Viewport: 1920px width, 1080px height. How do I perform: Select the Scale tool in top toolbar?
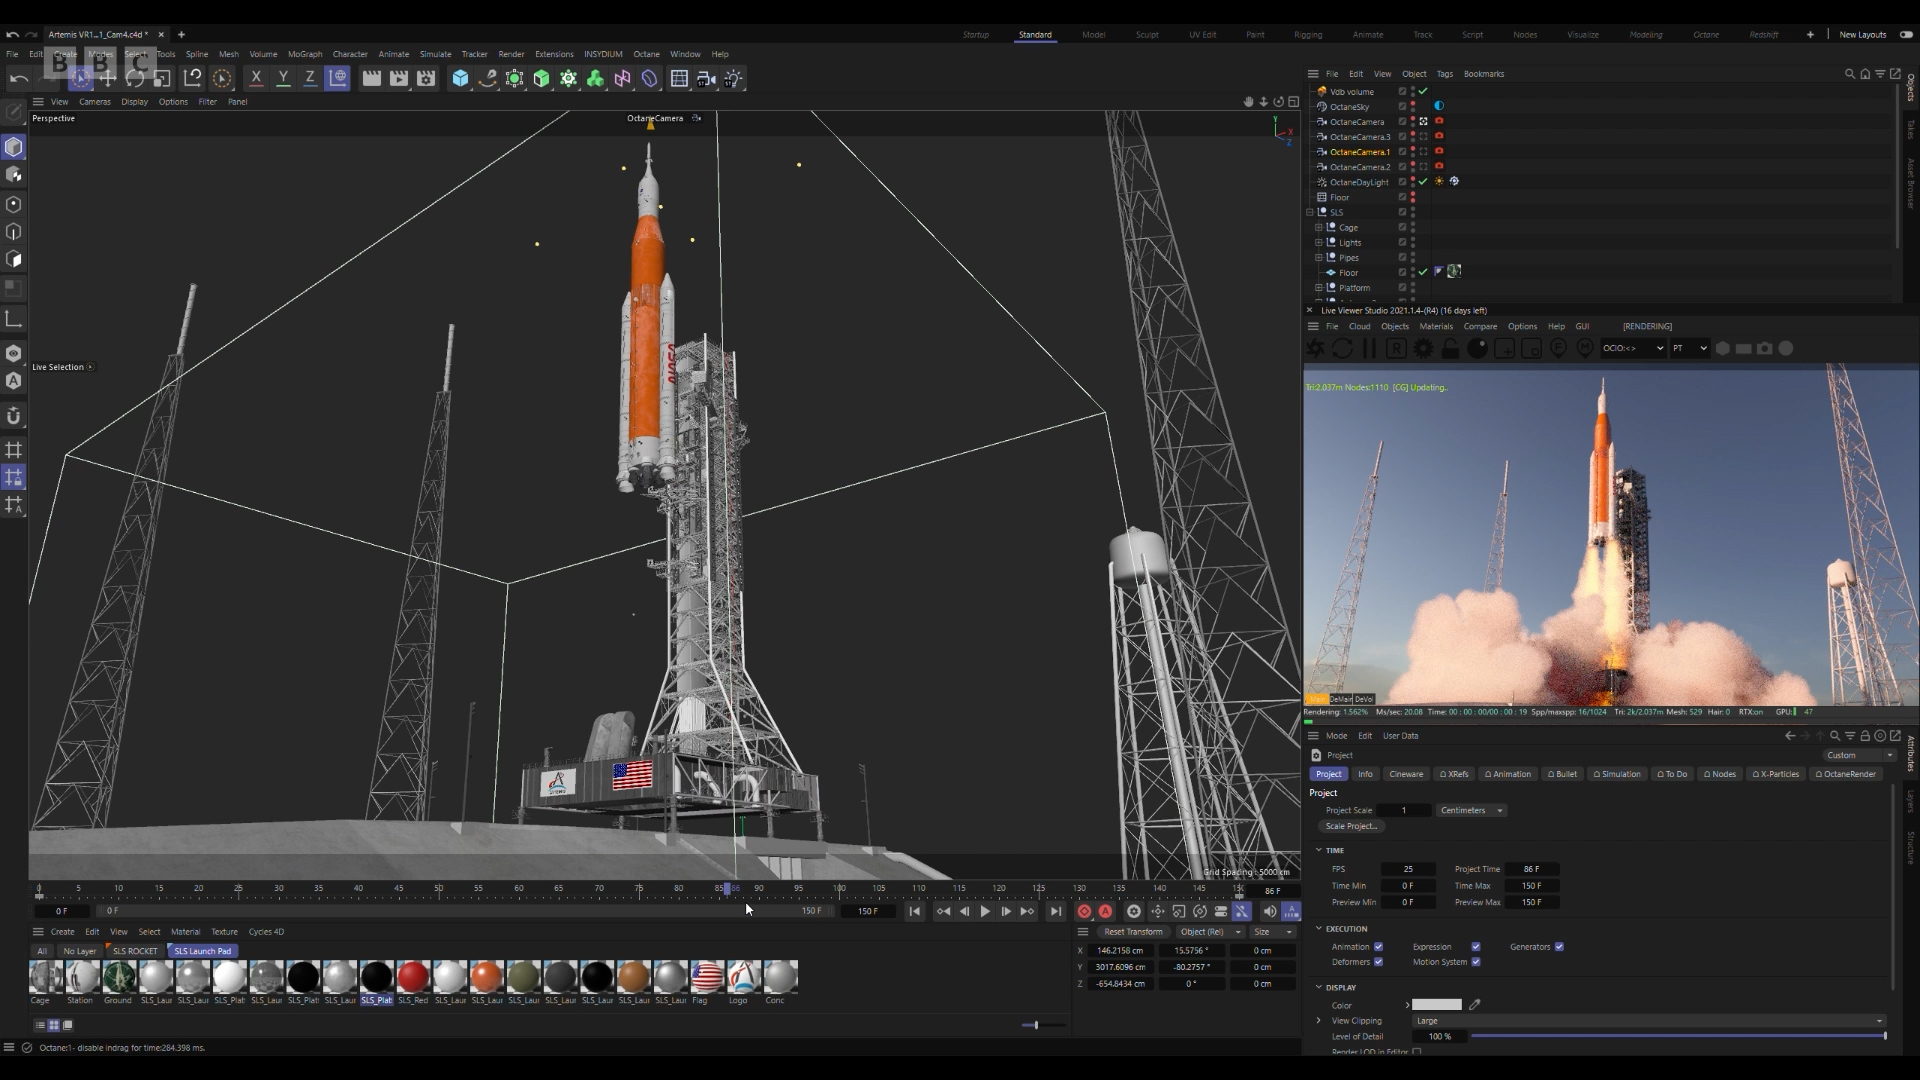[162, 78]
